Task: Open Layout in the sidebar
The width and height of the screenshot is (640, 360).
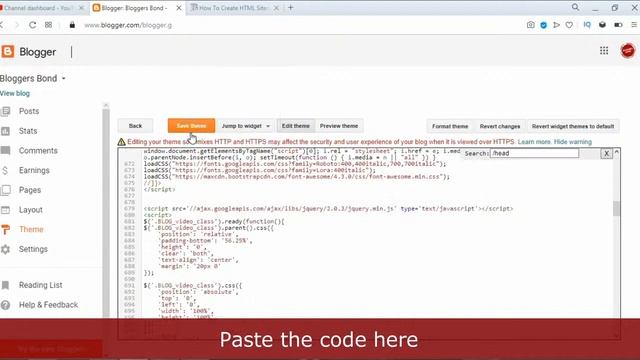Action: coord(31,210)
